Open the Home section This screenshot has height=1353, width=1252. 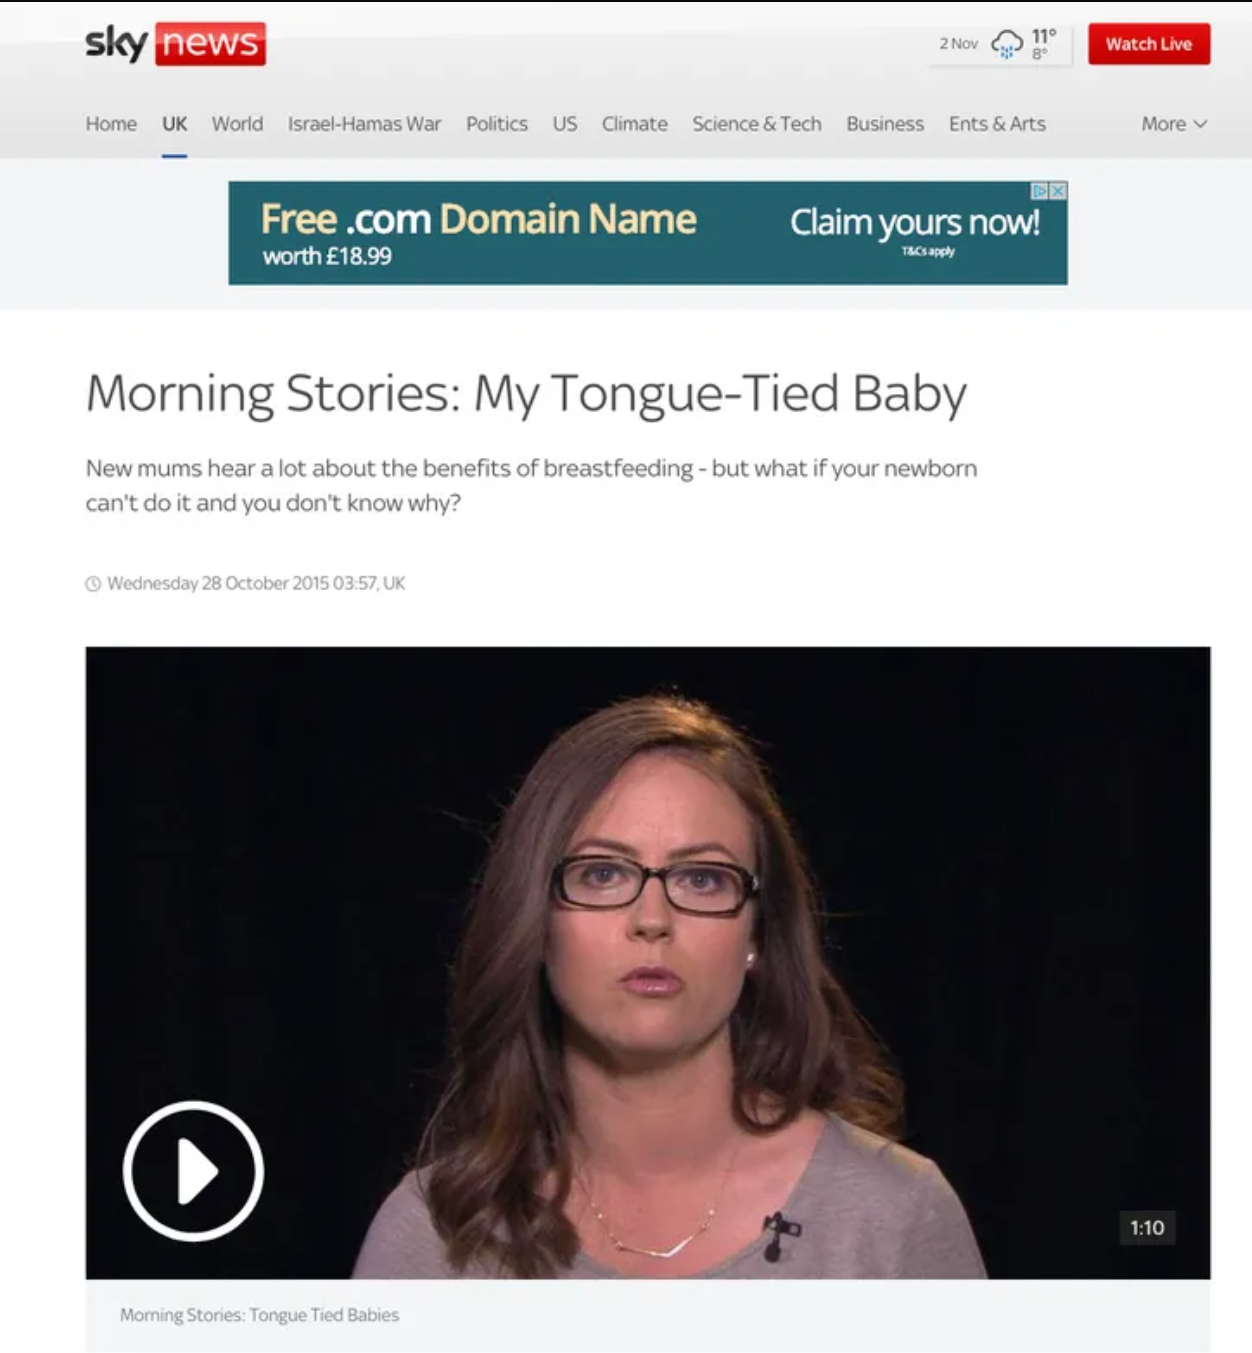(111, 124)
